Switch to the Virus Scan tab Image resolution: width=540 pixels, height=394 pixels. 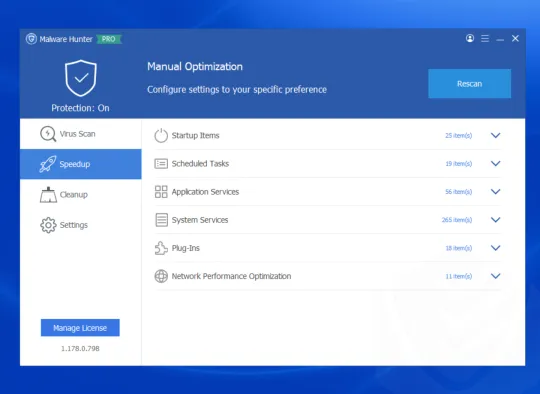click(x=81, y=134)
